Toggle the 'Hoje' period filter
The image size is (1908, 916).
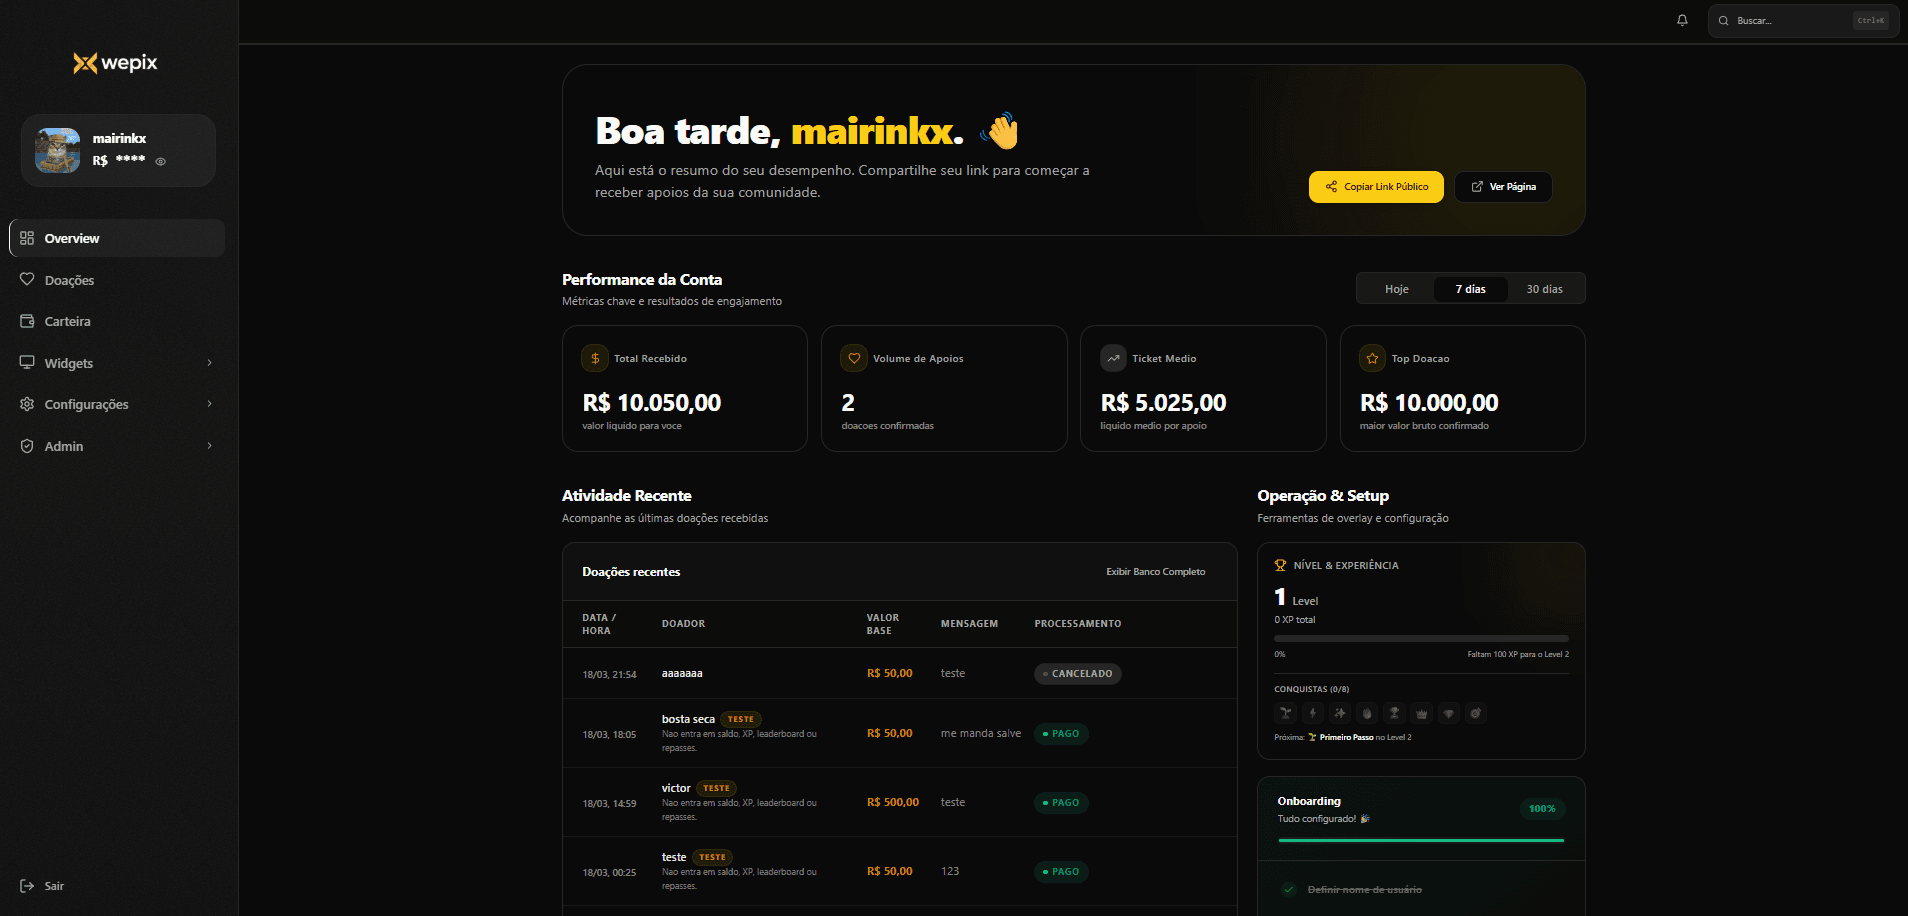(x=1396, y=288)
